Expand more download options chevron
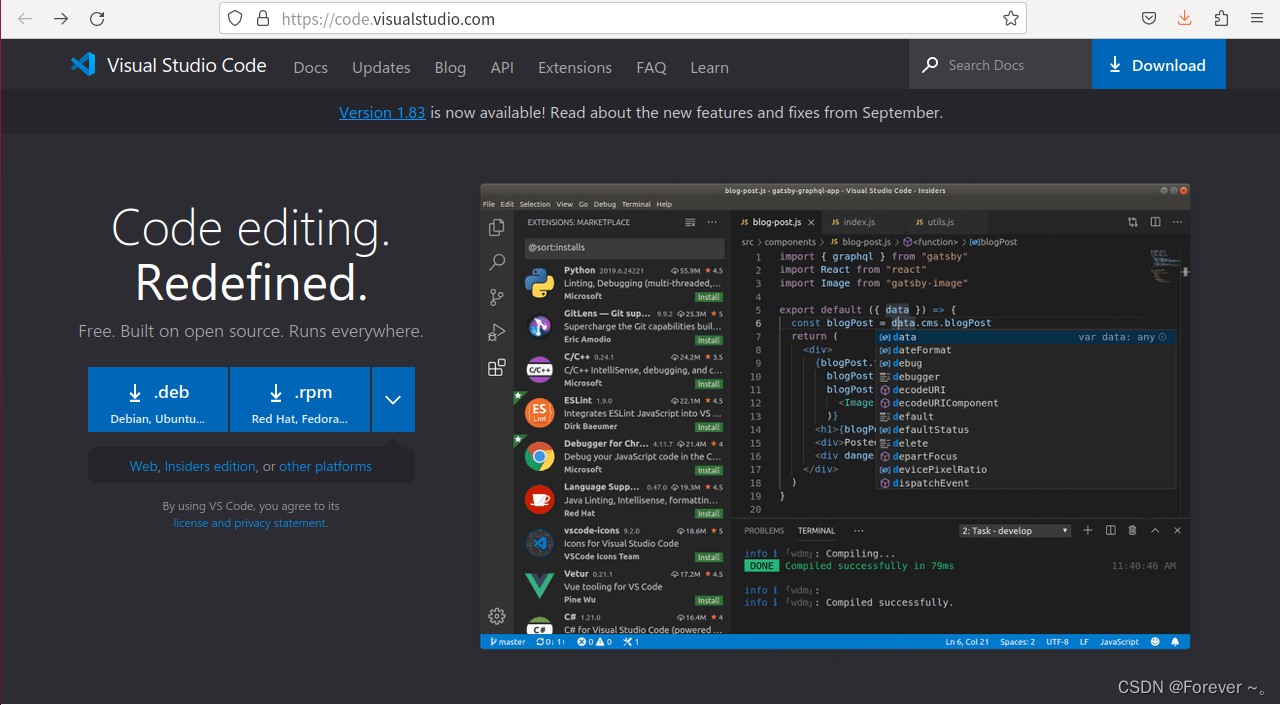Image resolution: width=1280 pixels, height=705 pixels. tap(393, 400)
